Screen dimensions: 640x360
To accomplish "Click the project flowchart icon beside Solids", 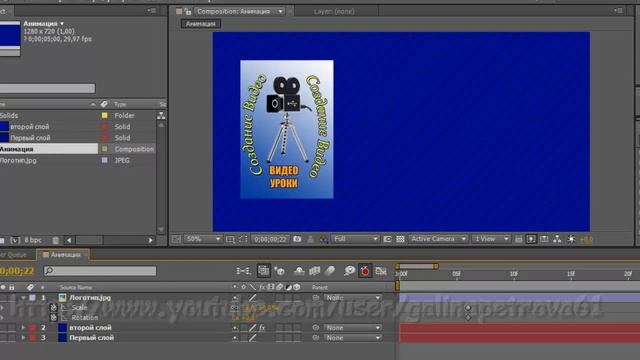I will pos(161,116).
